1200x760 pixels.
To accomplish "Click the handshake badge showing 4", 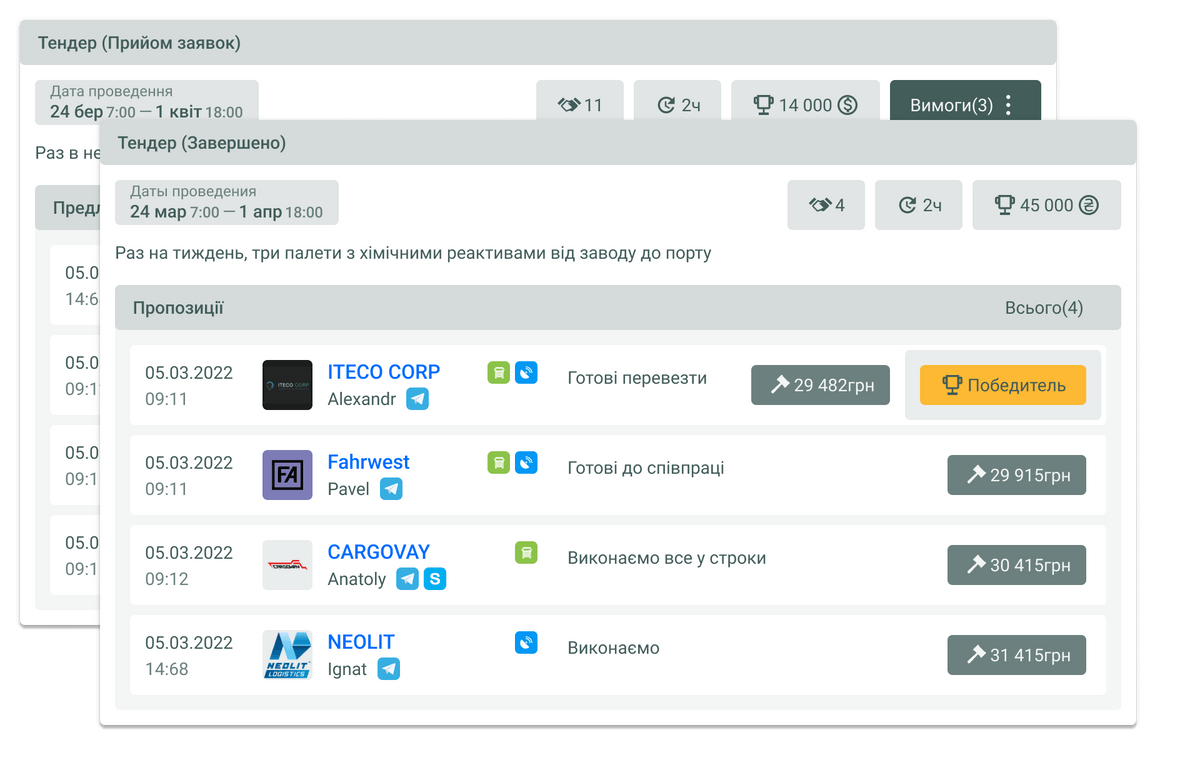I will [x=826, y=205].
